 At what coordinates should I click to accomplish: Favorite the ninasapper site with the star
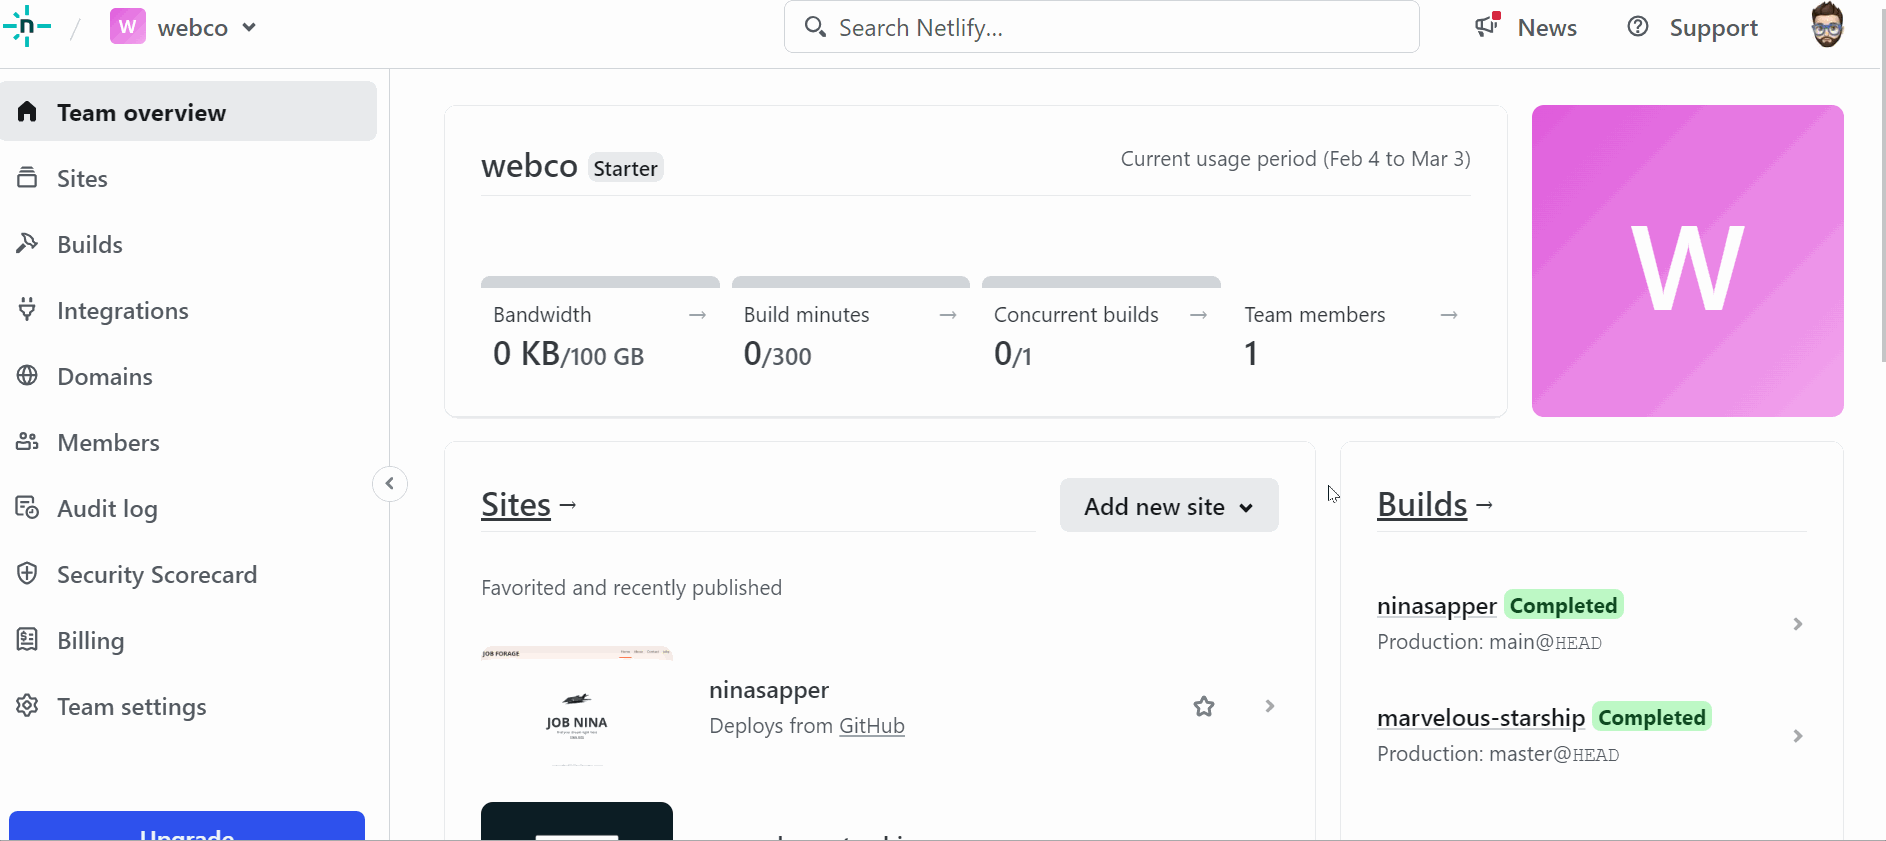[x=1204, y=706]
